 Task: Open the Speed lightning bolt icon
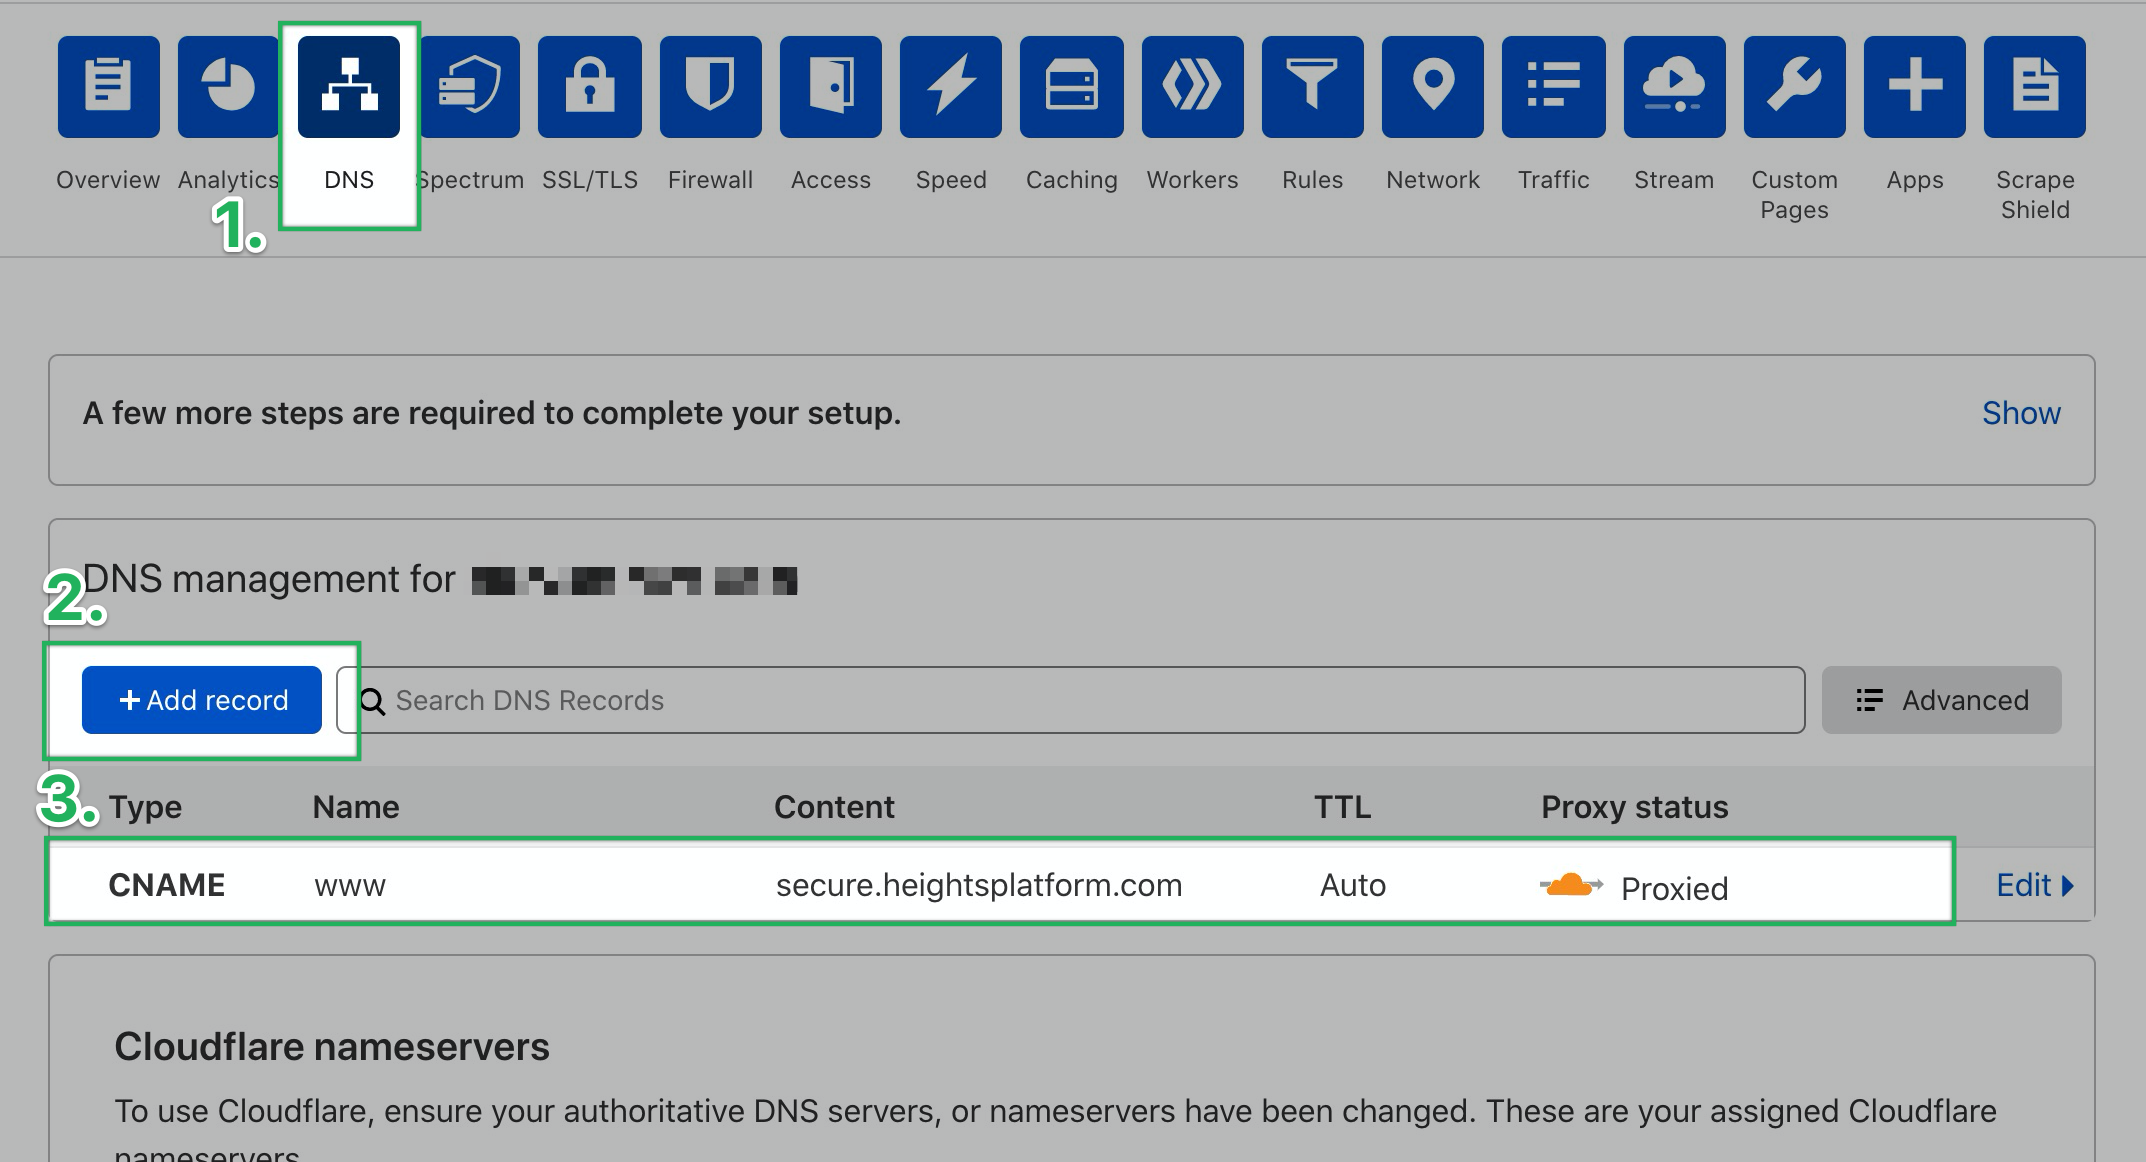click(951, 86)
